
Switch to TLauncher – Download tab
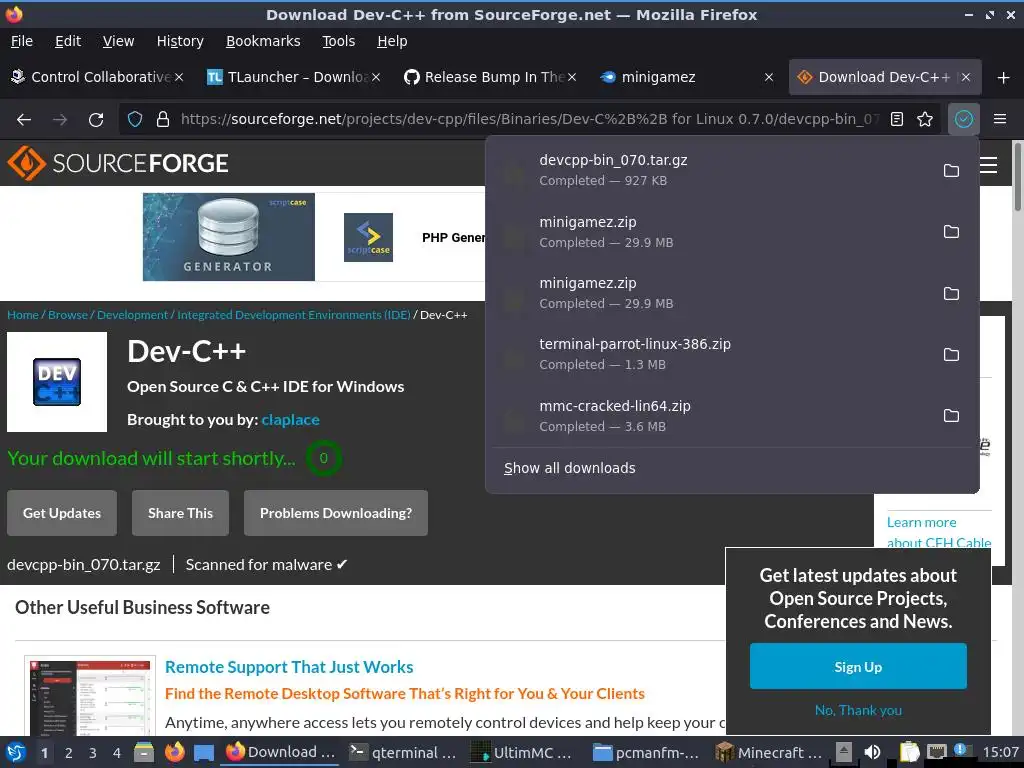(x=293, y=77)
